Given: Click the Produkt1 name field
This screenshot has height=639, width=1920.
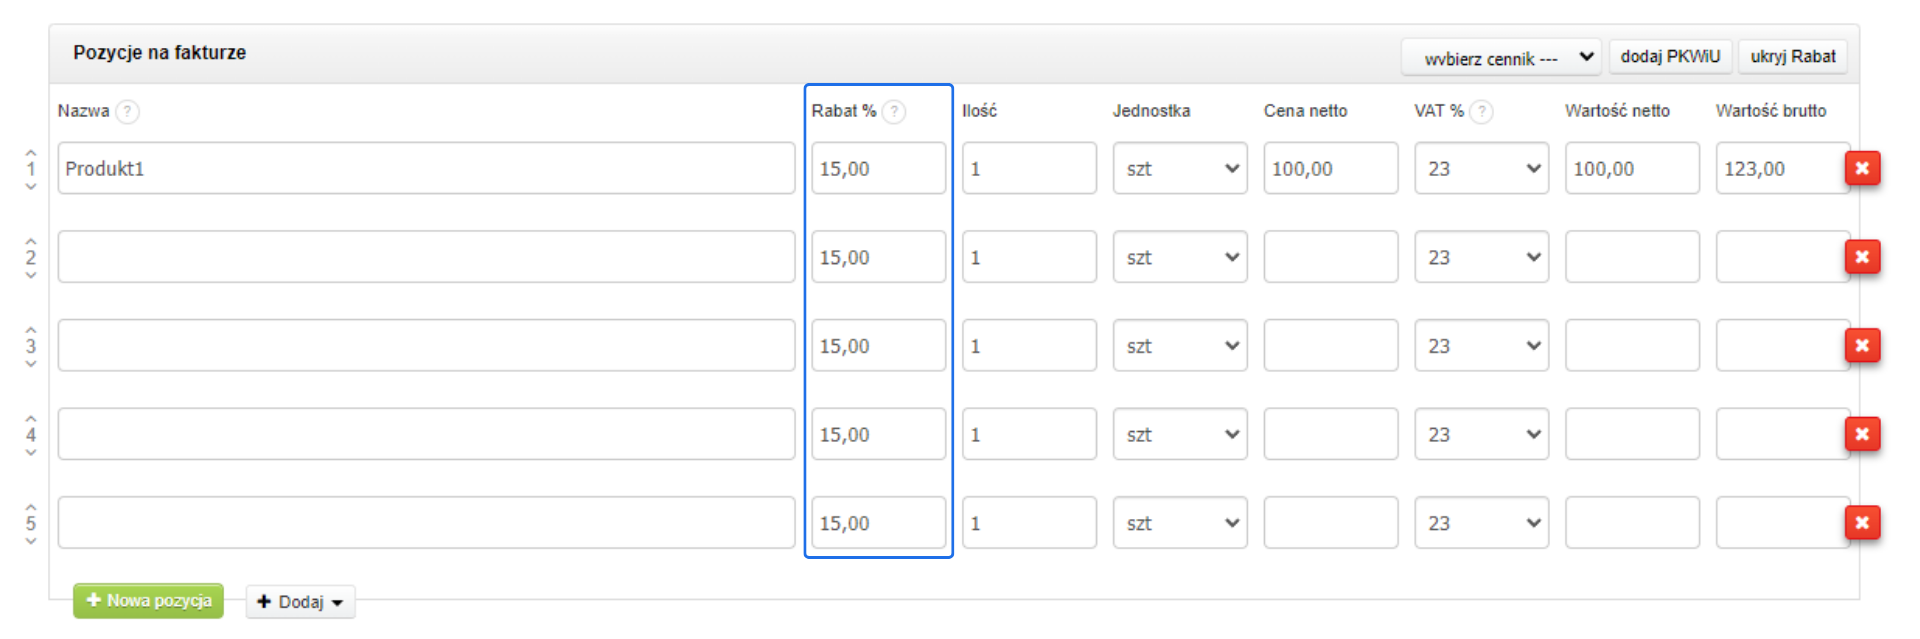Looking at the screenshot, I should 426,168.
